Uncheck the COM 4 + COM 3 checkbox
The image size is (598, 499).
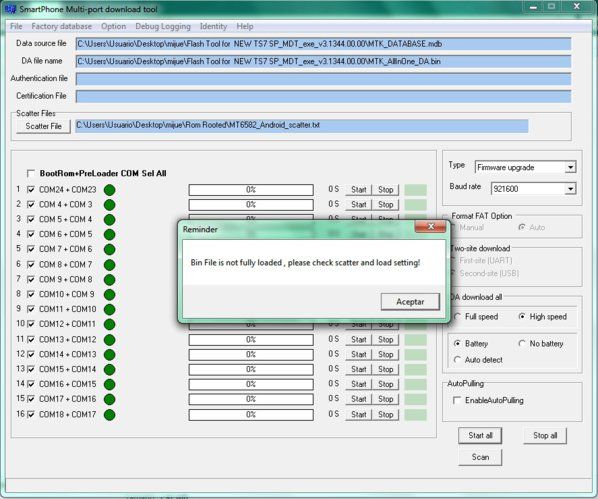point(31,204)
